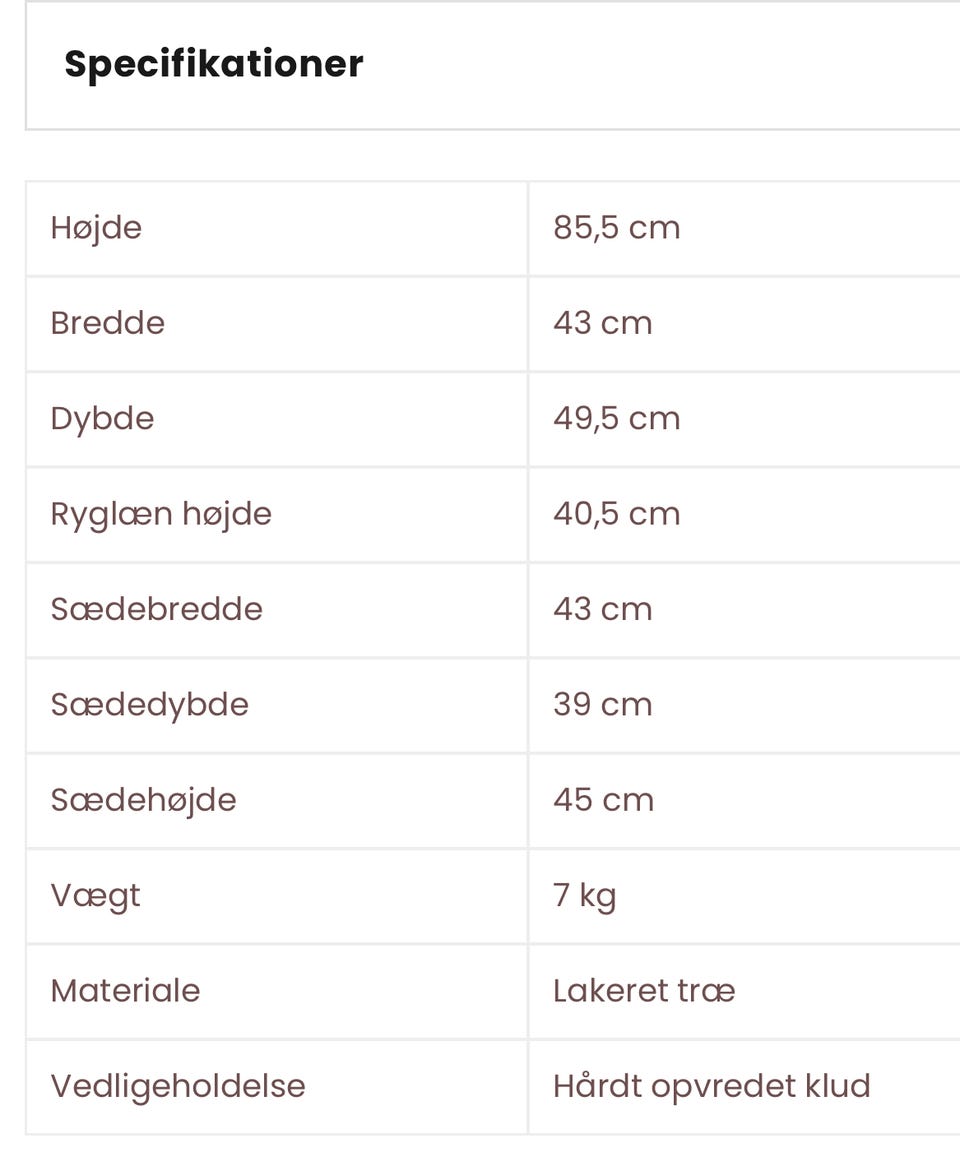Click the Hårdt opvredet klud text
Screen dimensions: 960x1166
(711, 1086)
